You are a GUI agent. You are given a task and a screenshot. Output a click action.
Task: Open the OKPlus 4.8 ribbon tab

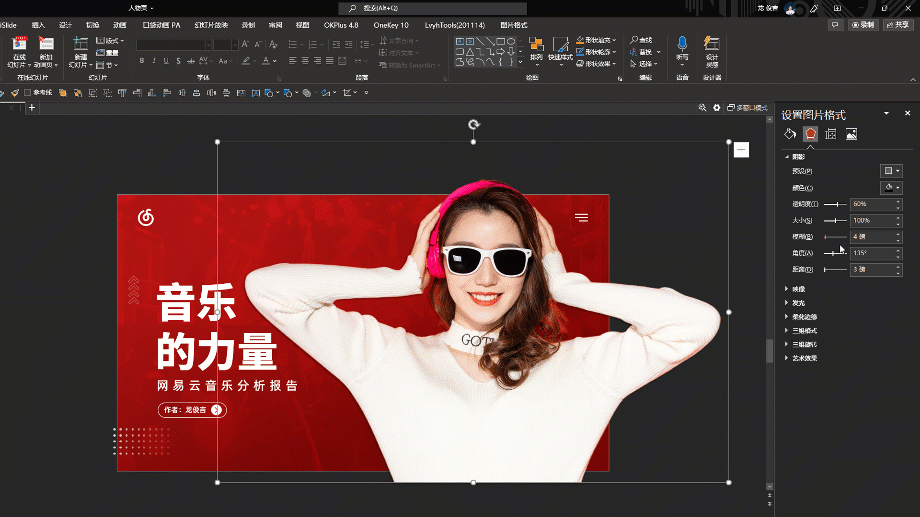tap(341, 25)
